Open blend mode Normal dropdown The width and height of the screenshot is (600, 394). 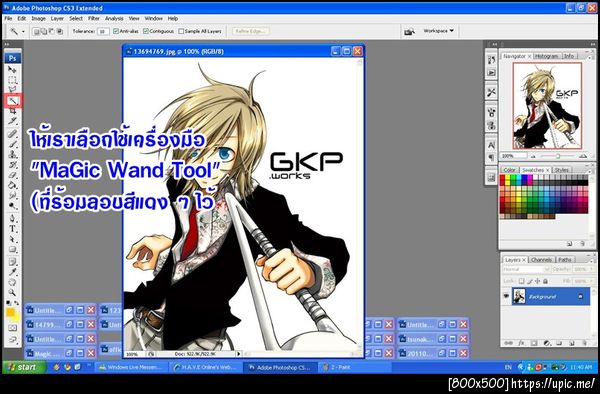(x=526, y=269)
